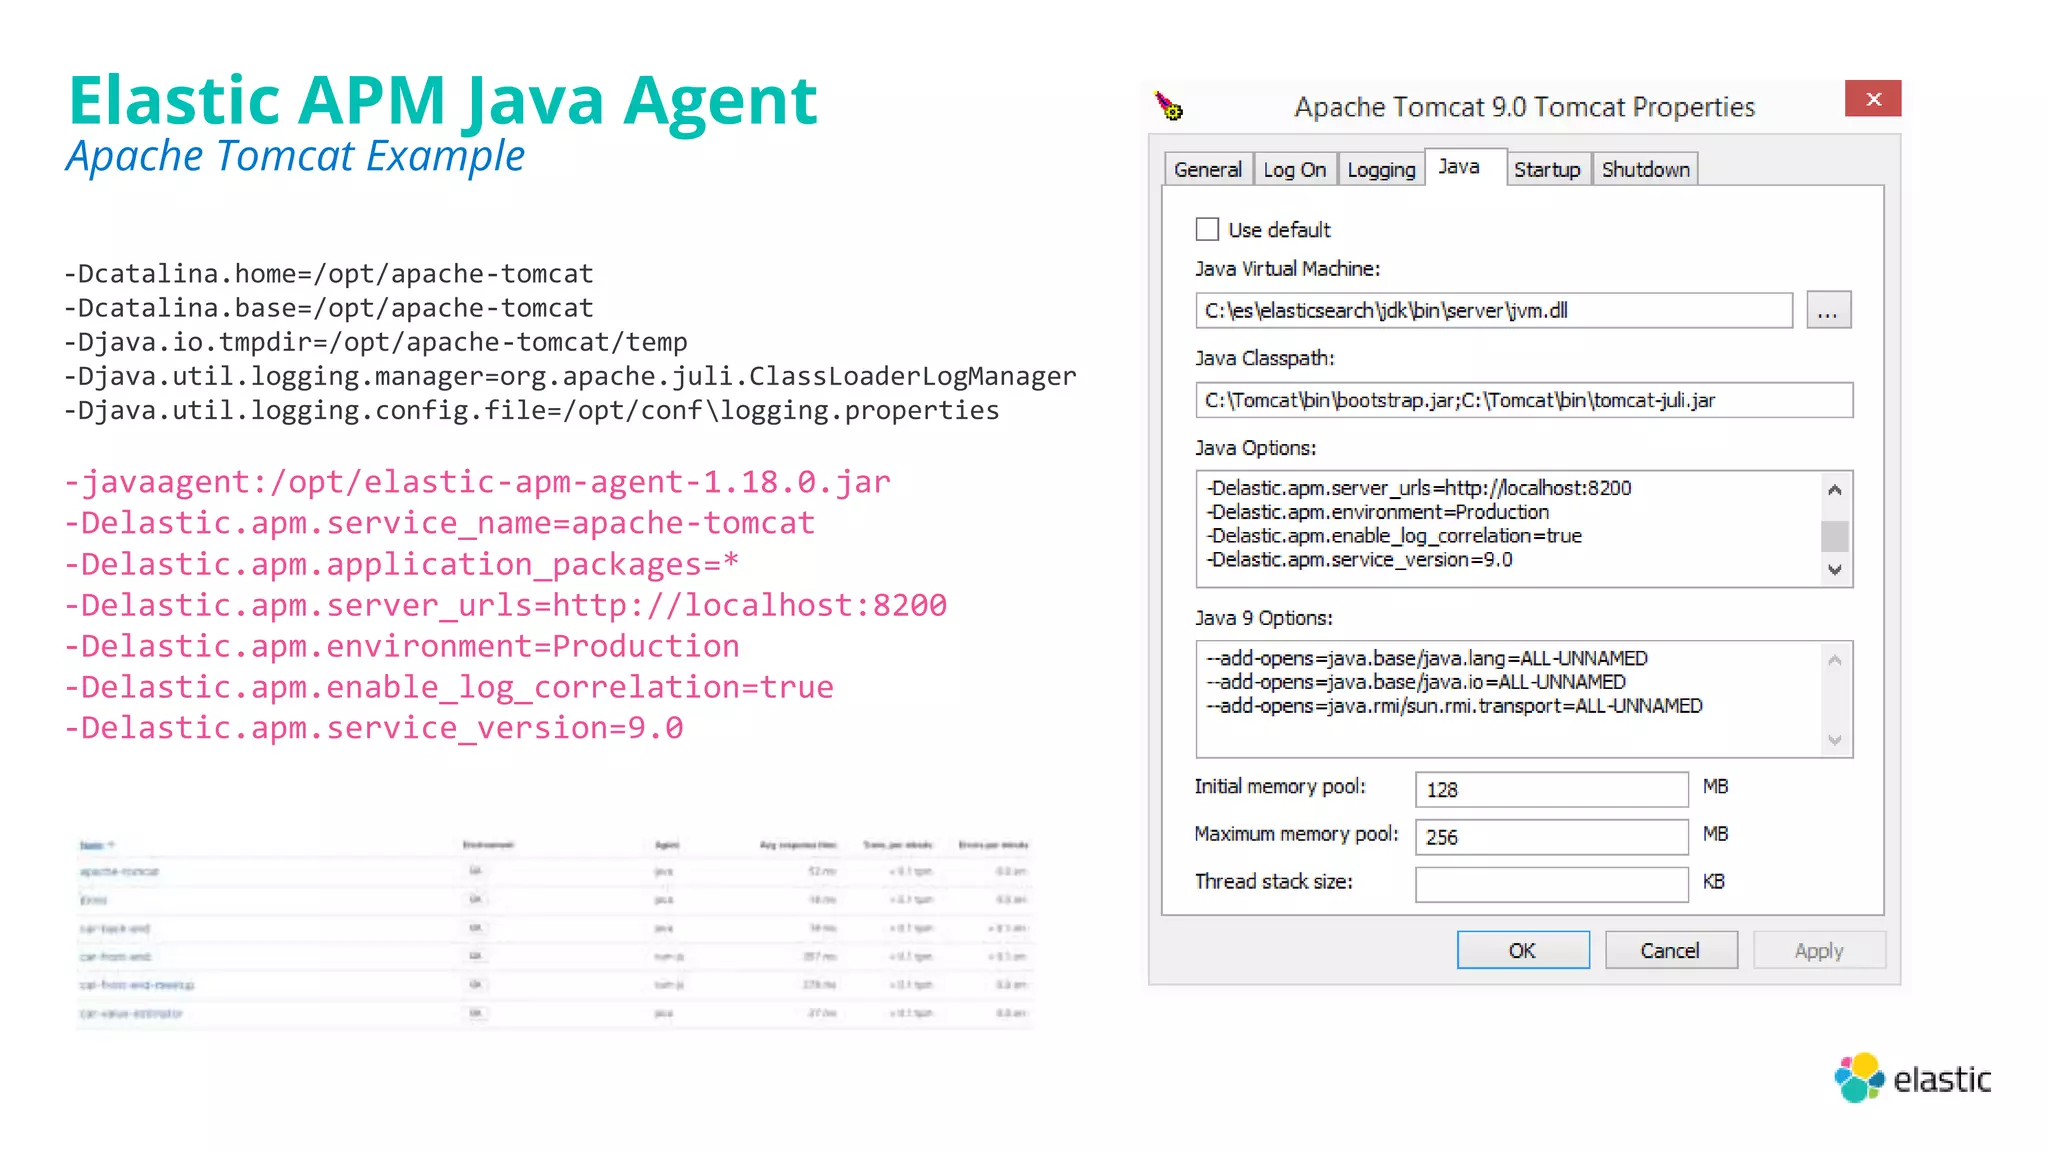Click the Initial memory pool field
Screen dimensions: 2048x1152
1552,789
